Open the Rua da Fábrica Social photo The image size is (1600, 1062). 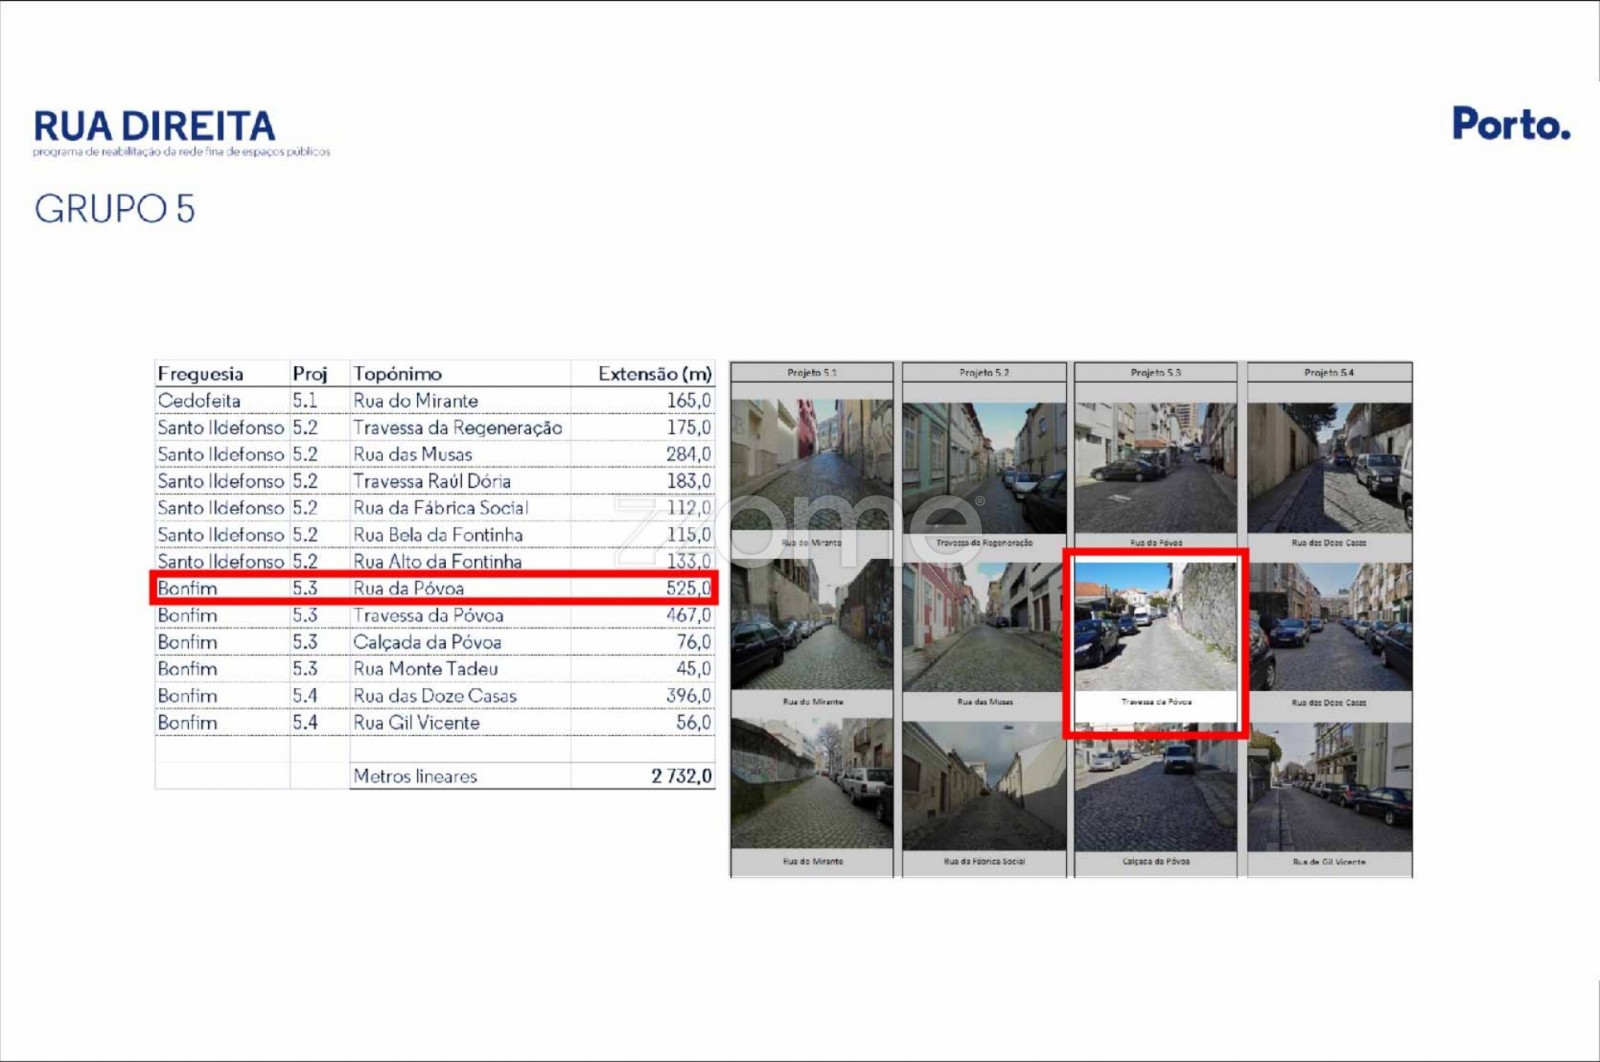coord(984,786)
